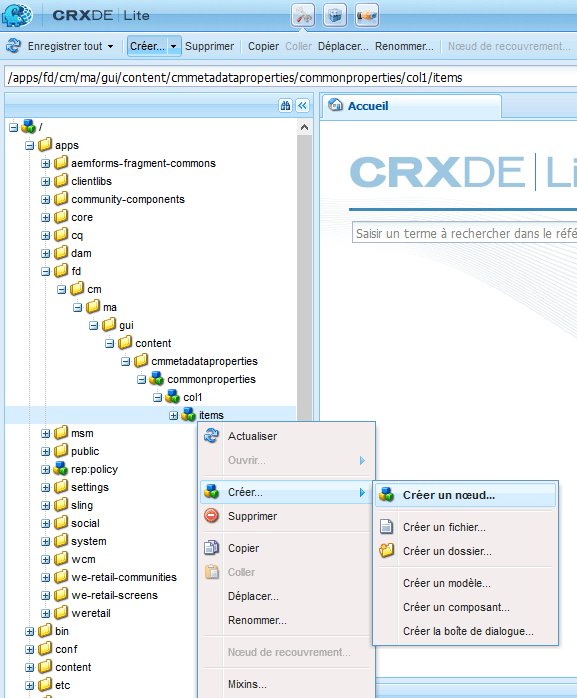Choose Renommer in the context menu
577x698 pixels.
tap(287, 620)
